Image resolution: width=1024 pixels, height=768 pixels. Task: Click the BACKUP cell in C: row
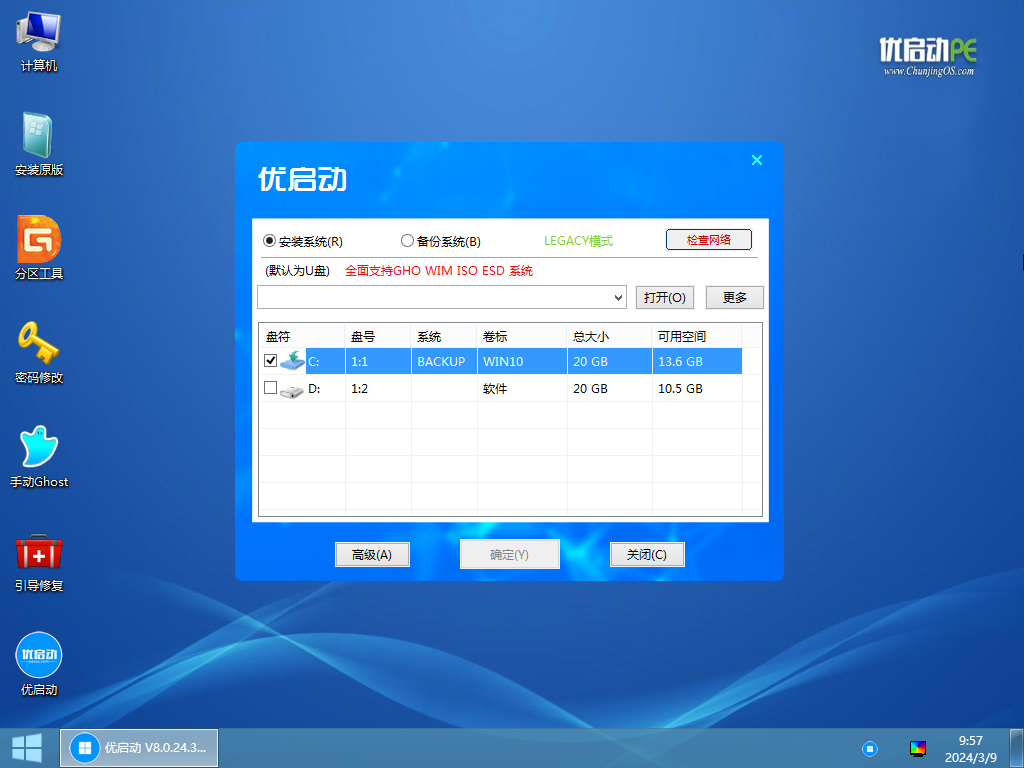444,361
